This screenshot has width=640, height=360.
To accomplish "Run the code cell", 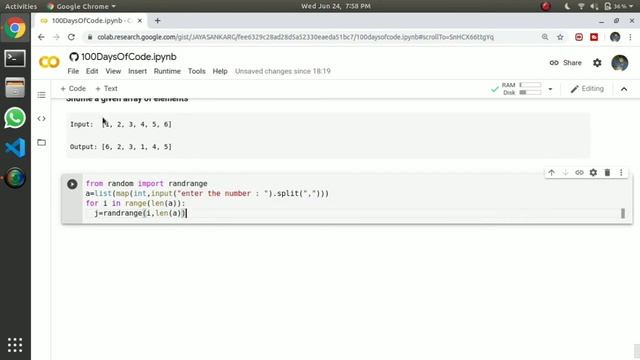I will [72, 184].
